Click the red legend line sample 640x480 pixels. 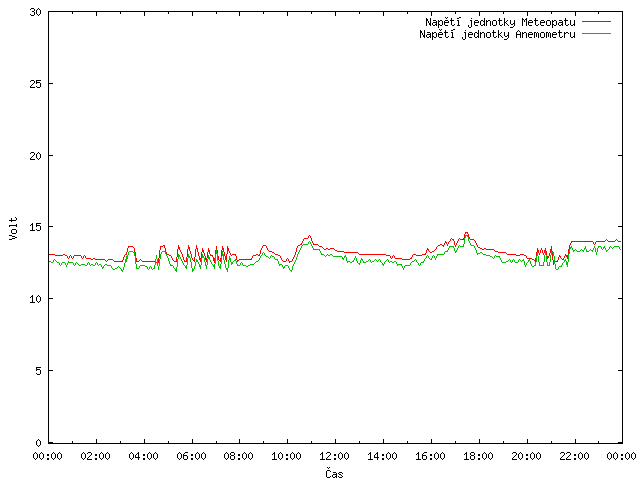[x=596, y=21]
